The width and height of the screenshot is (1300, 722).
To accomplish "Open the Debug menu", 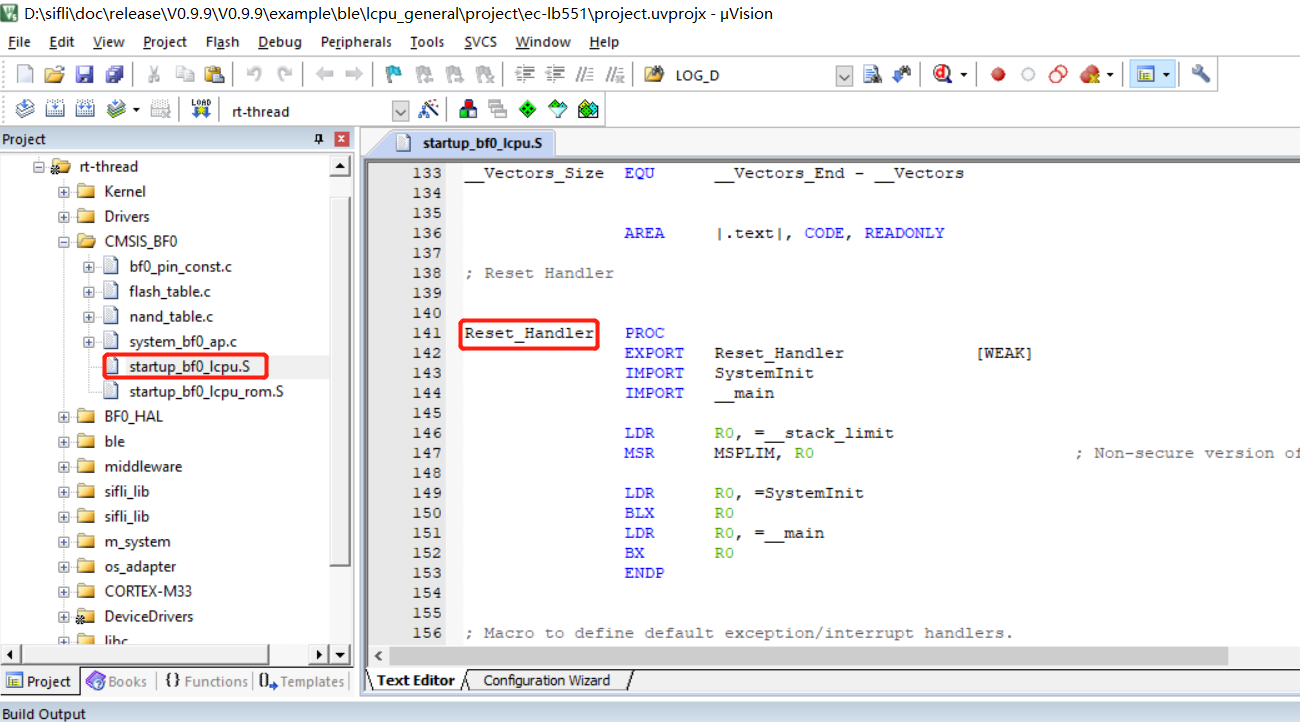I will pyautogui.click(x=280, y=42).
